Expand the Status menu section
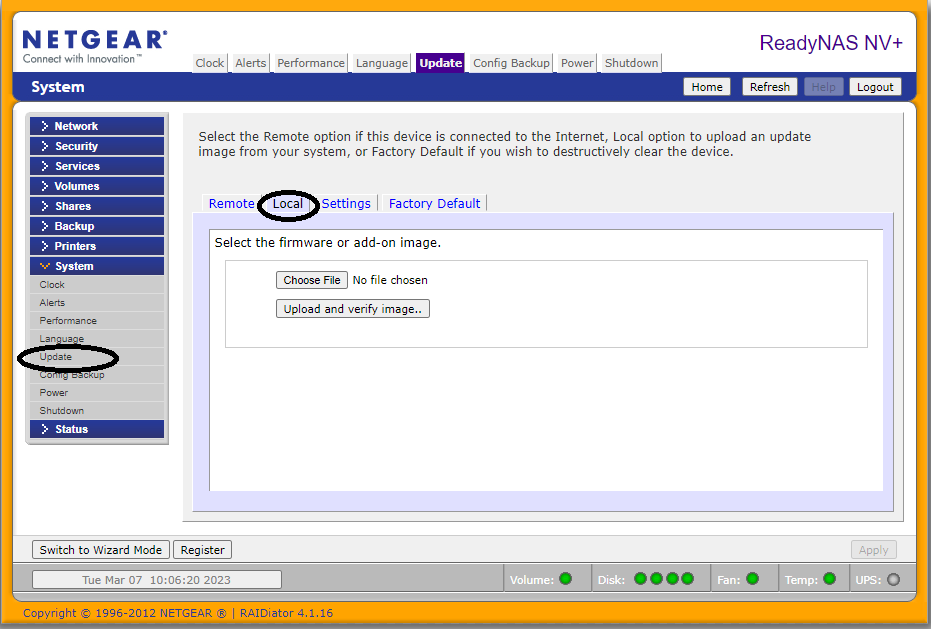The width and height of the screenshot is (931, 629). point(97,429)
